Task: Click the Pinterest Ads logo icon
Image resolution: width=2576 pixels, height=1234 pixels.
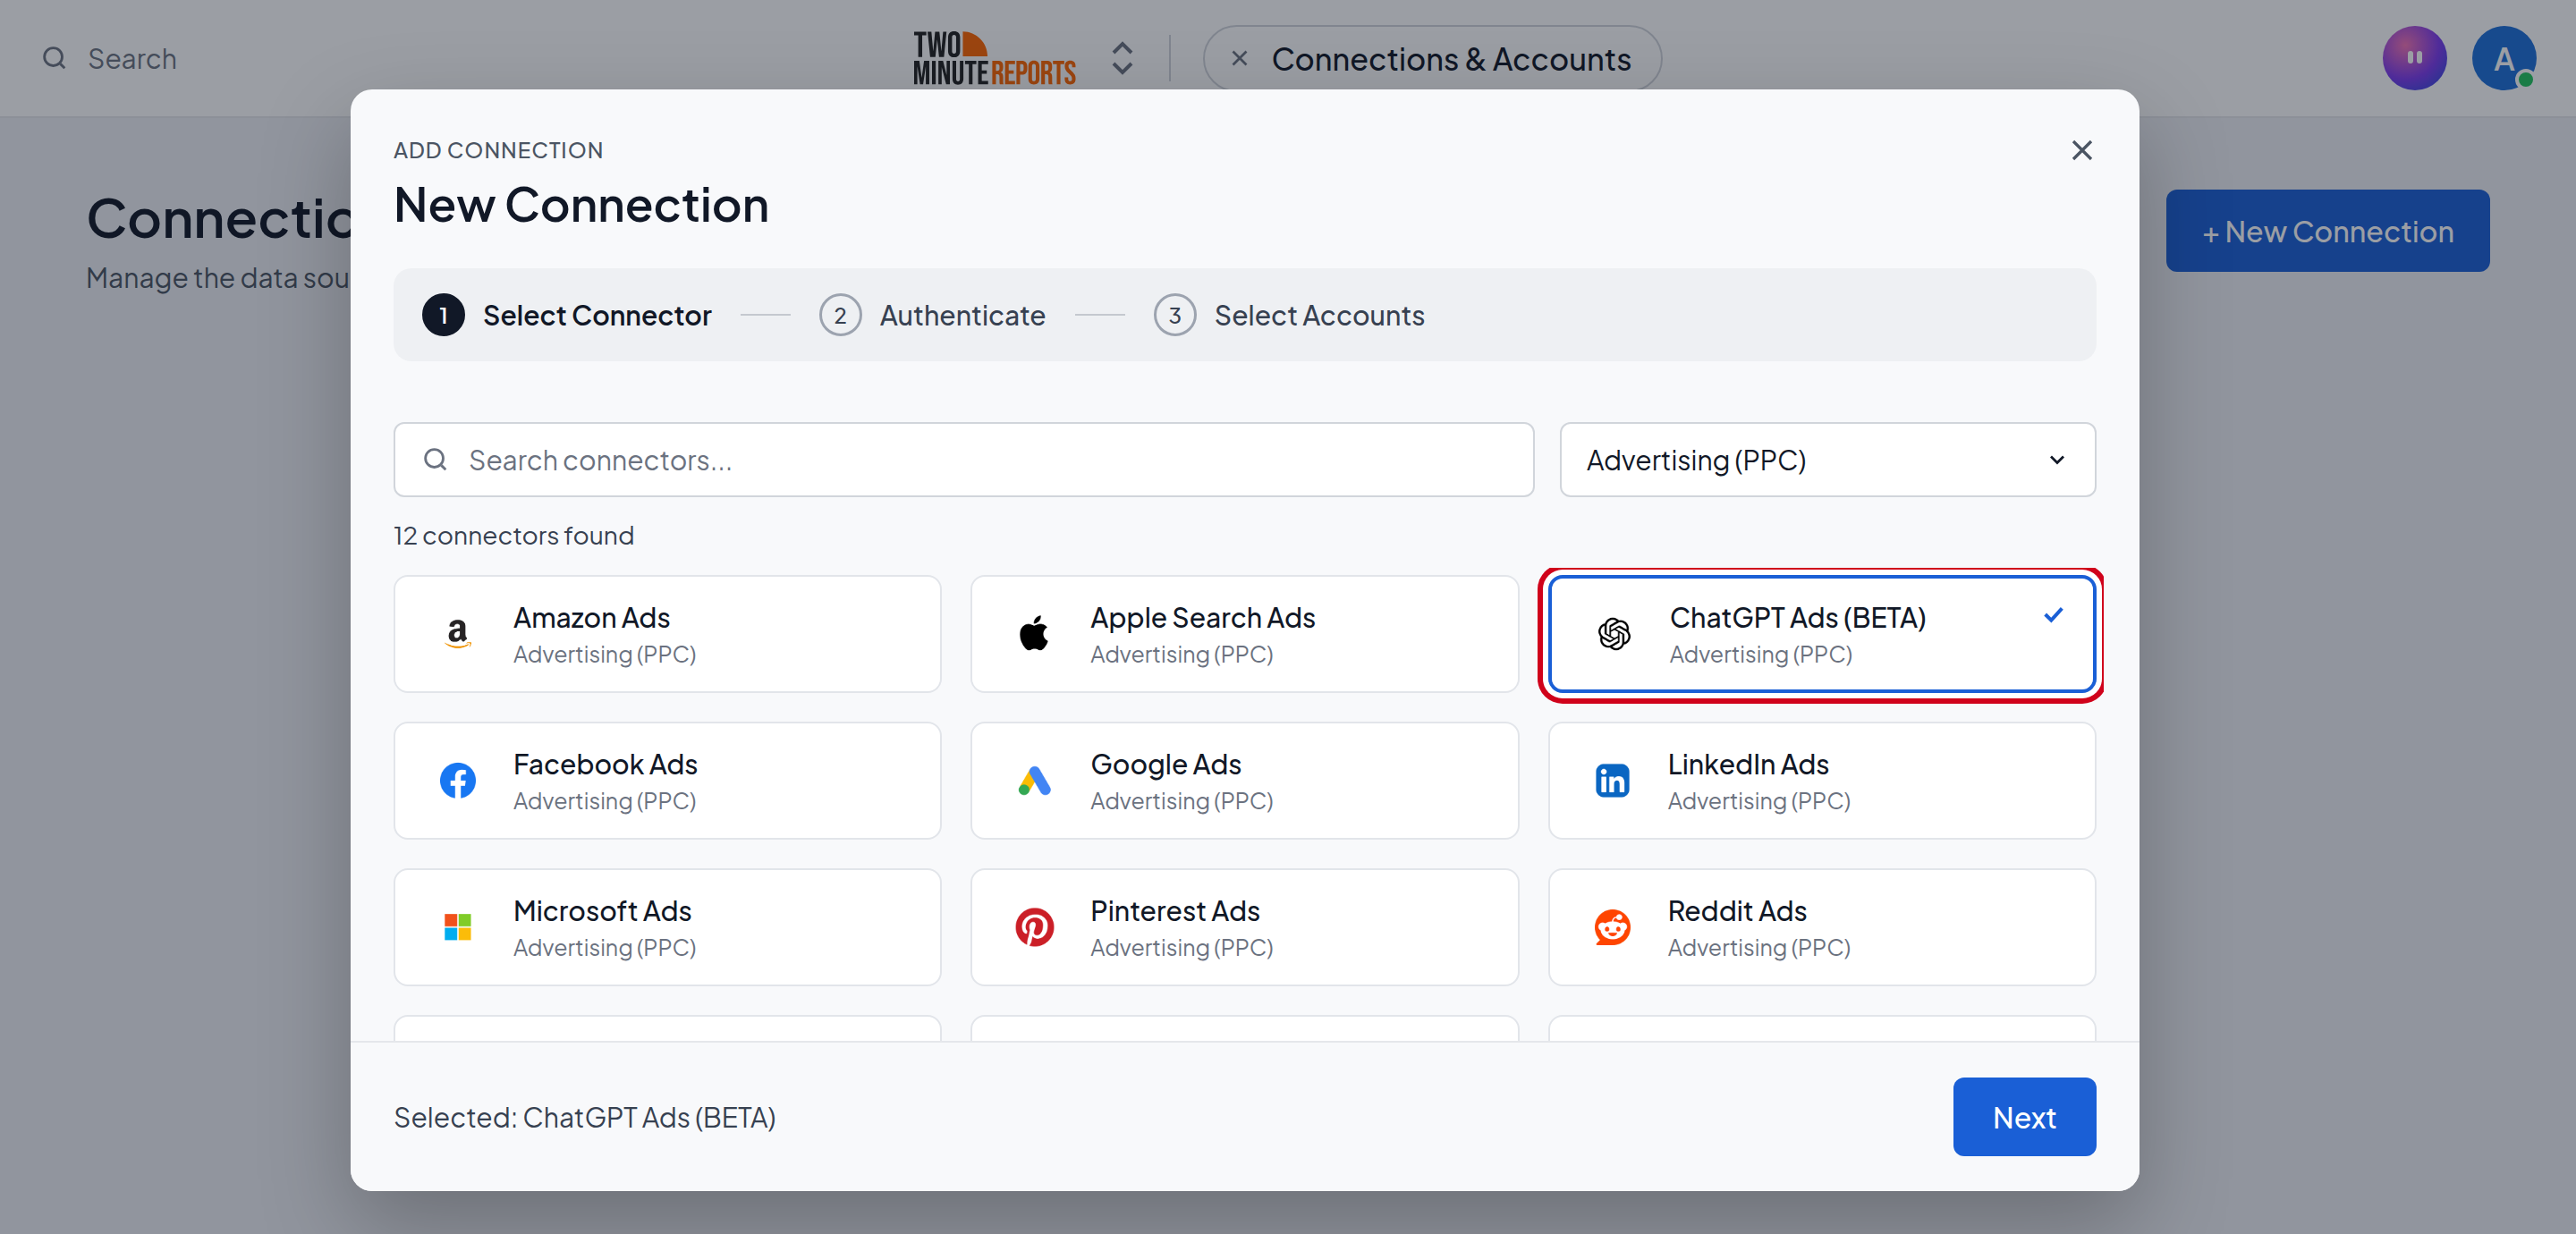Action: (1034, 927)
